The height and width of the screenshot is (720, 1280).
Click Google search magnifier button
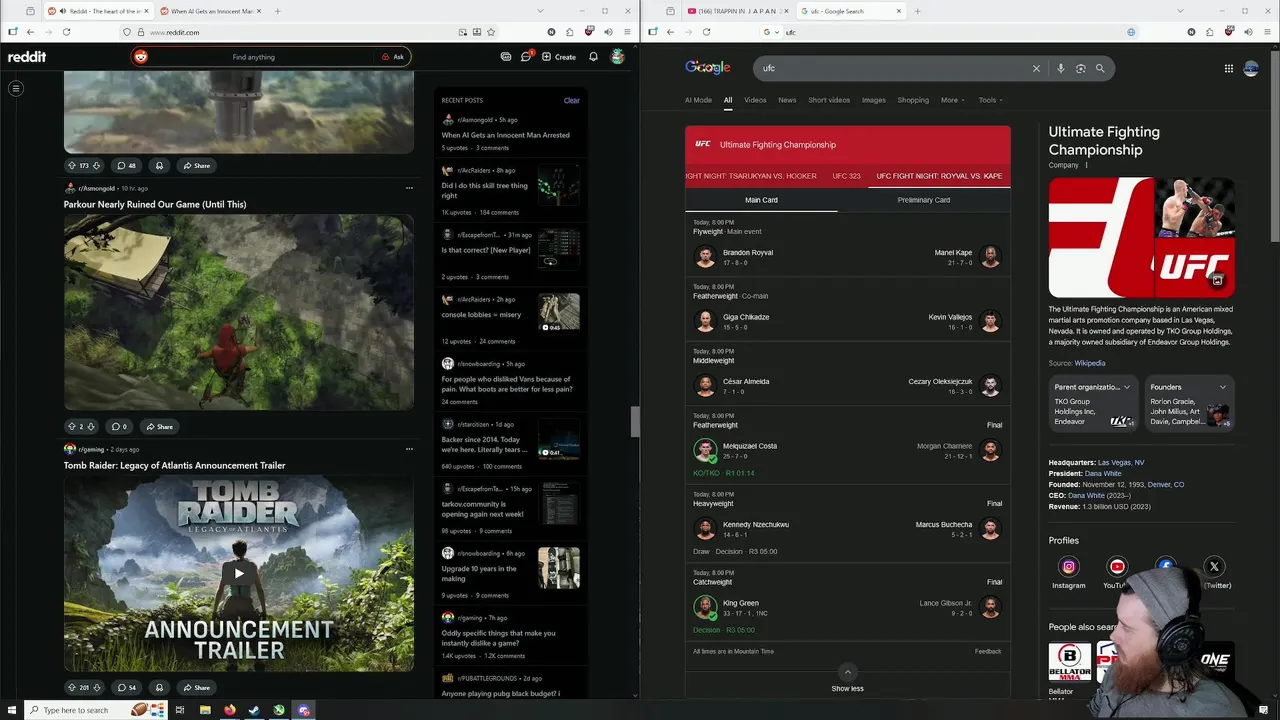tap(1100, 68)
